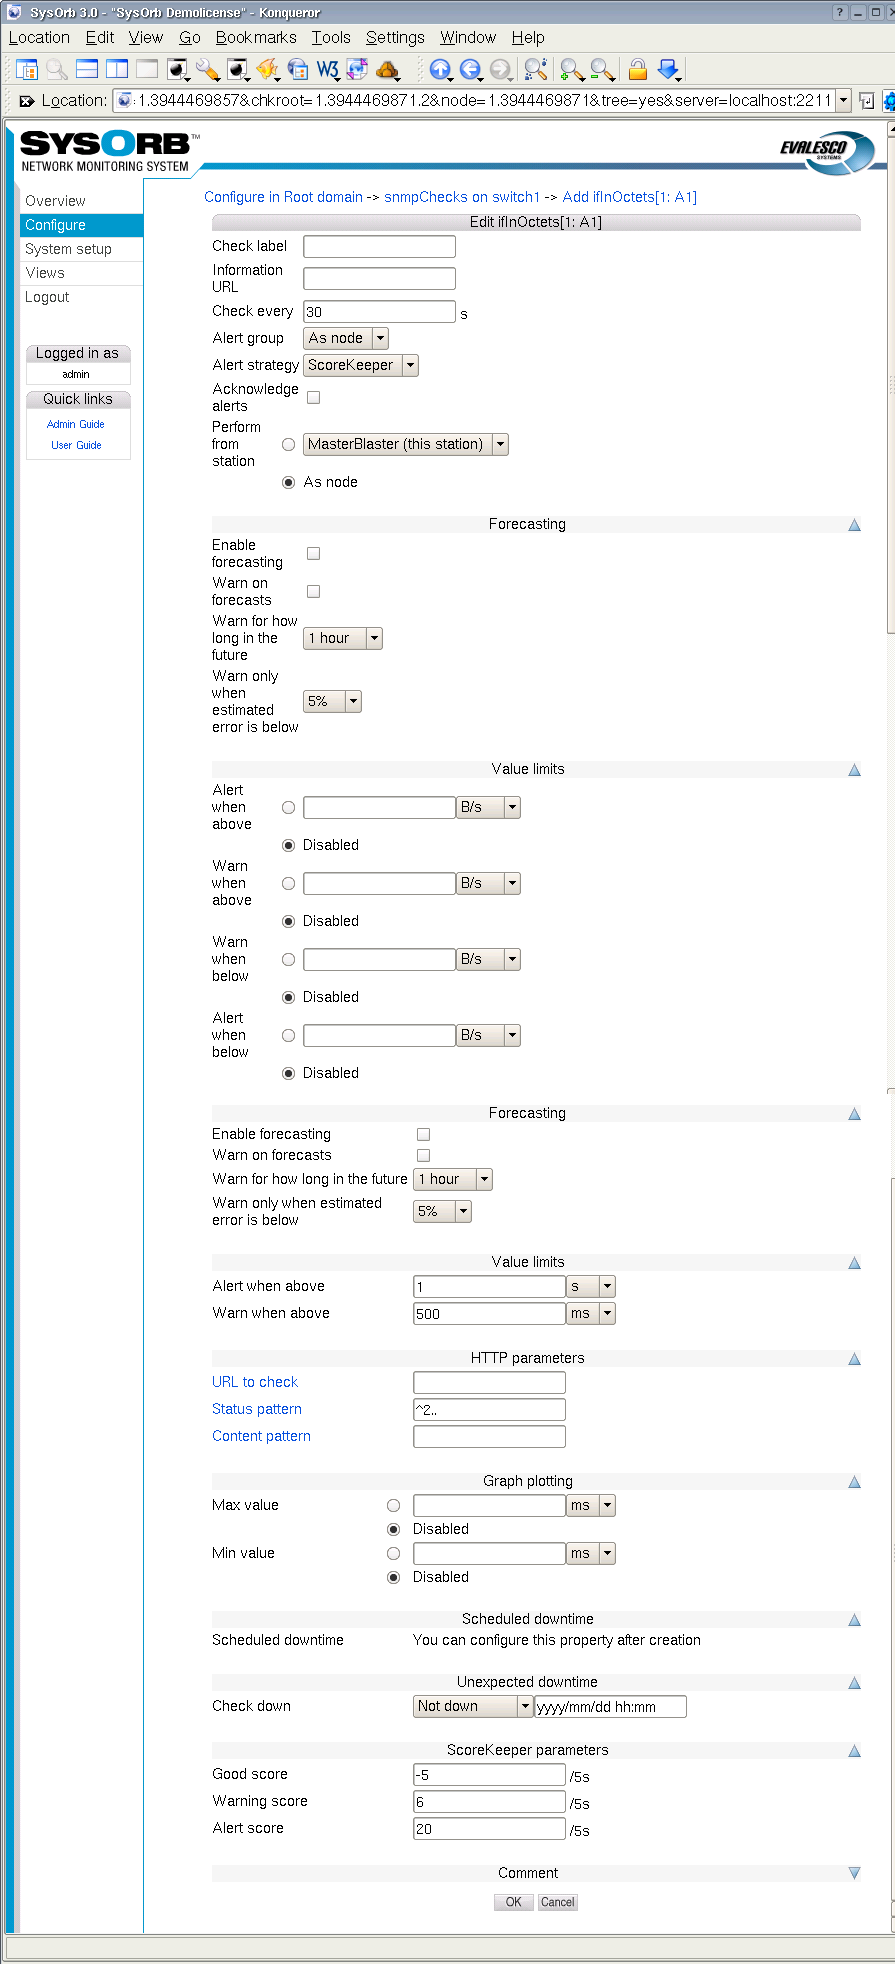Click the SysOrb logo
This screenshot has width=895, height=1964.
pos(110,151)
